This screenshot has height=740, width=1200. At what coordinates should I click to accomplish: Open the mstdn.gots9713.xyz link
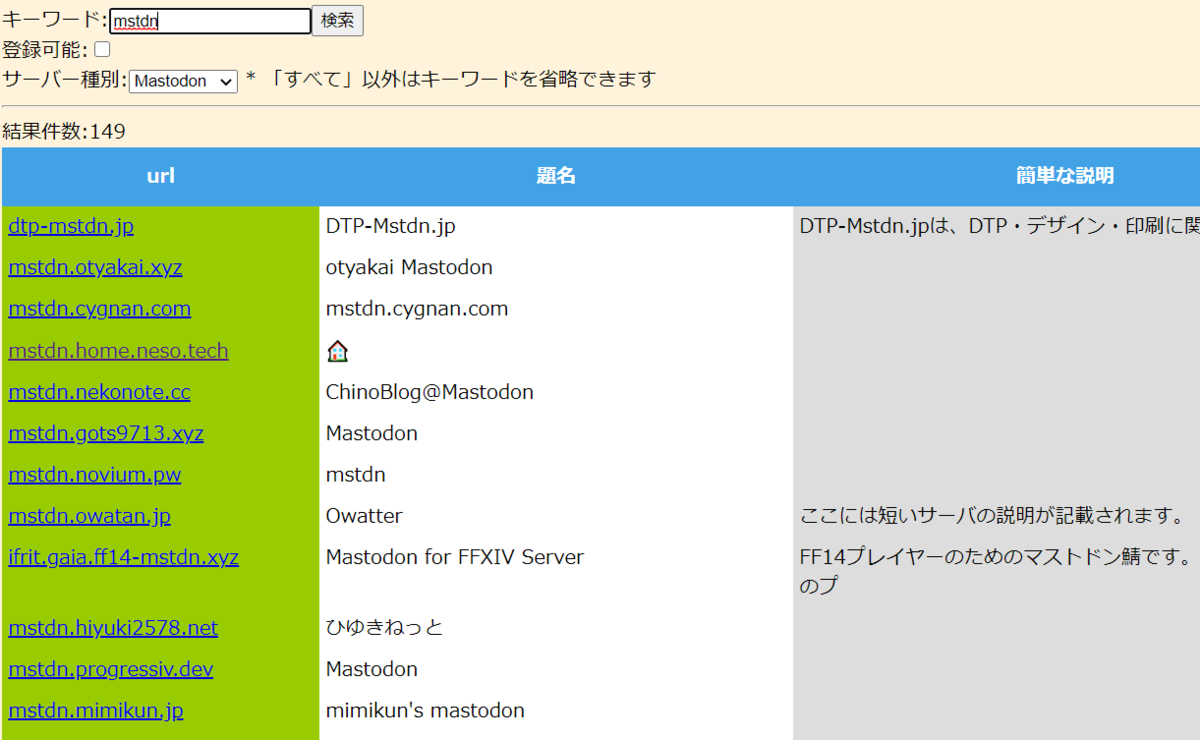coord(106,434)
